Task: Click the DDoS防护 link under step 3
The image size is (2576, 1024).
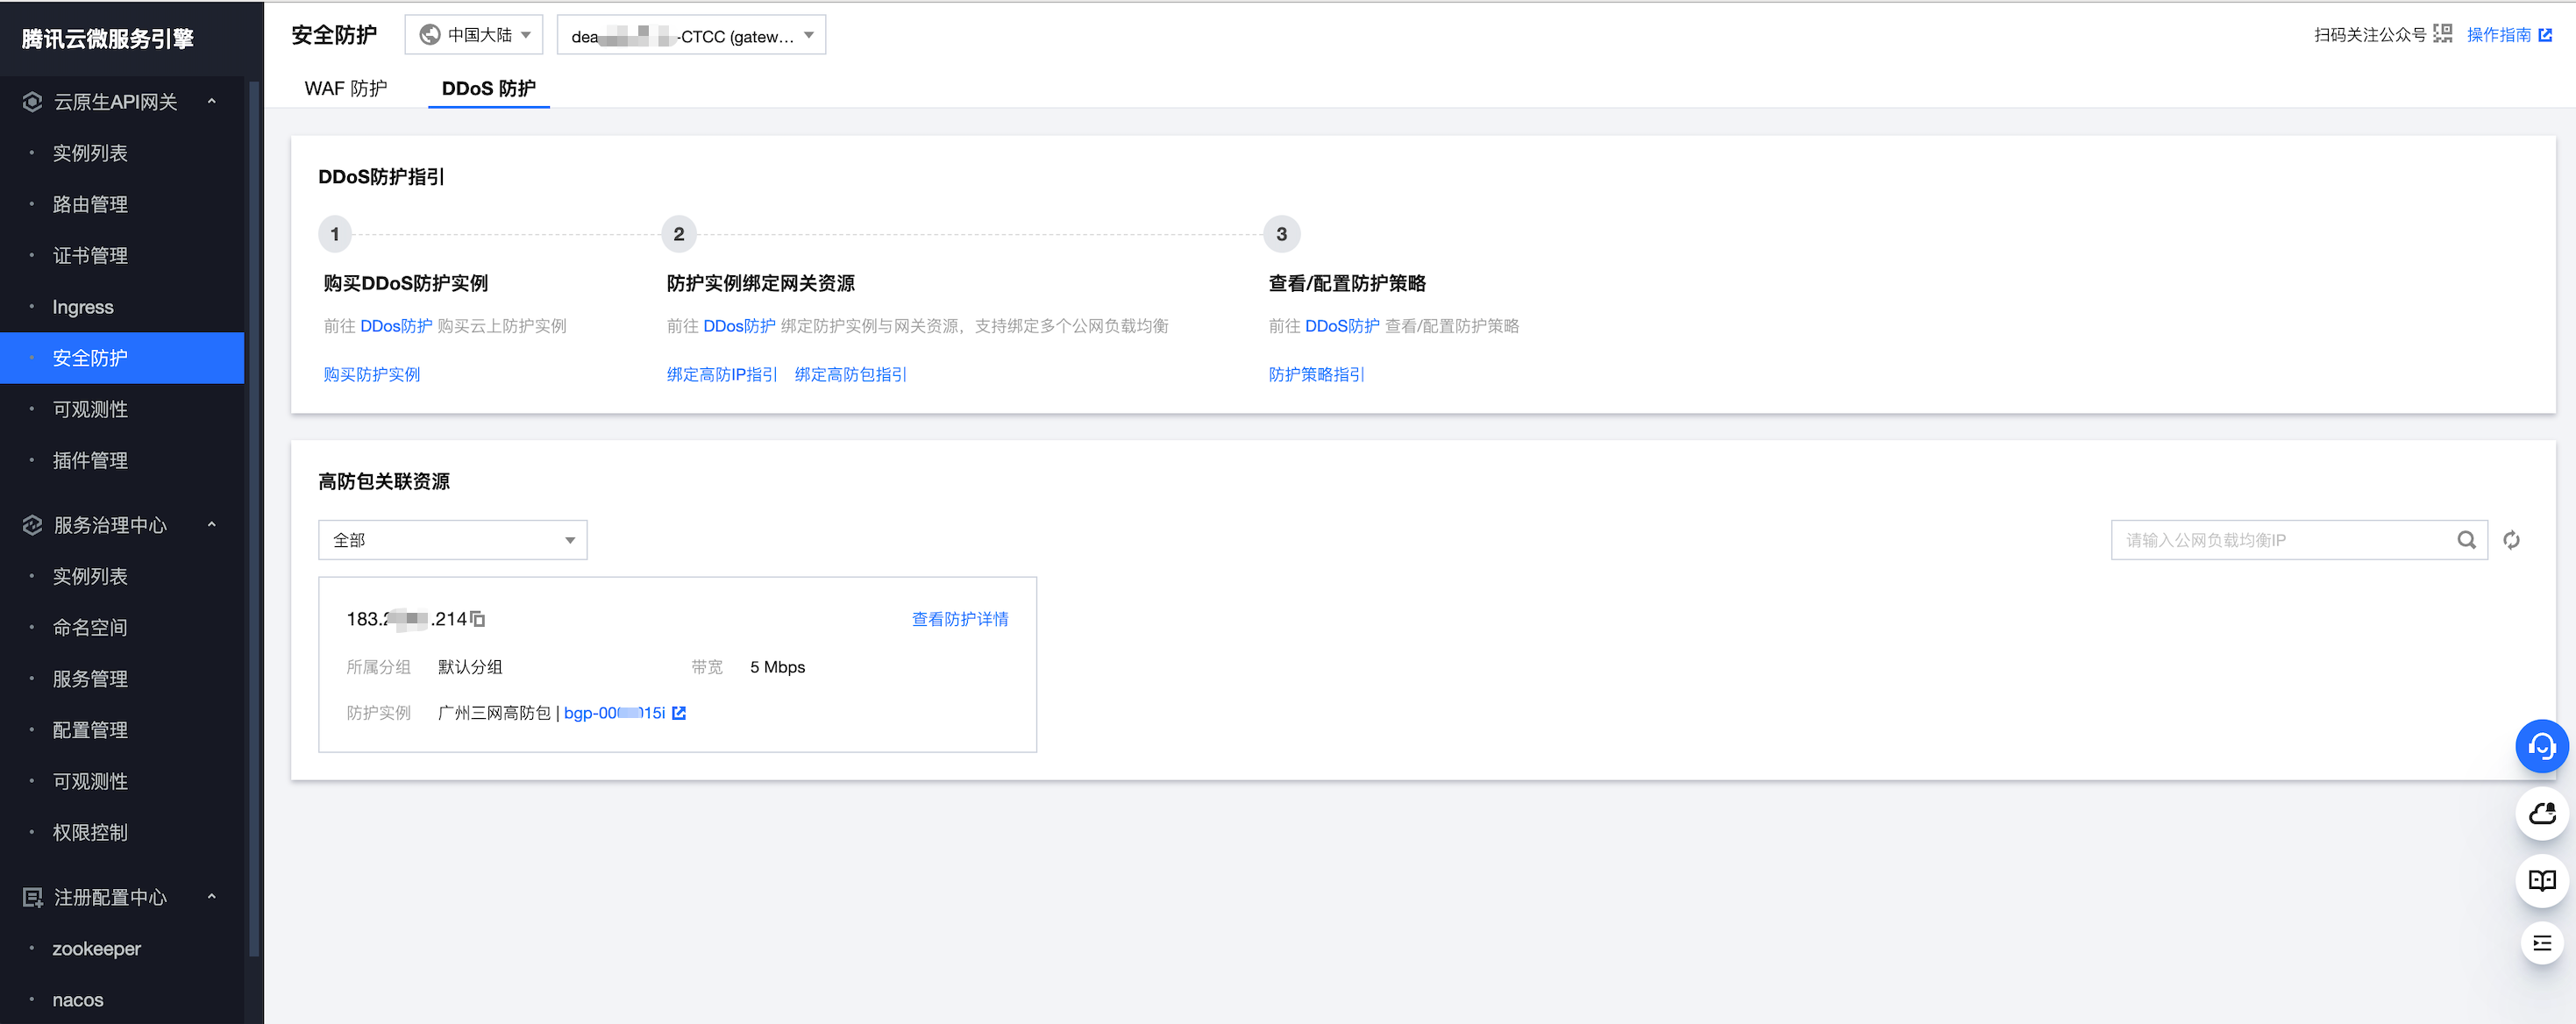Action: point(1342,326)
